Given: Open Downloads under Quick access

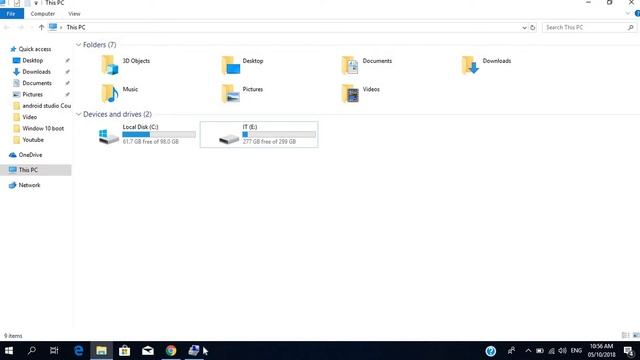Looking at the screenshot, I should point(36,72).
